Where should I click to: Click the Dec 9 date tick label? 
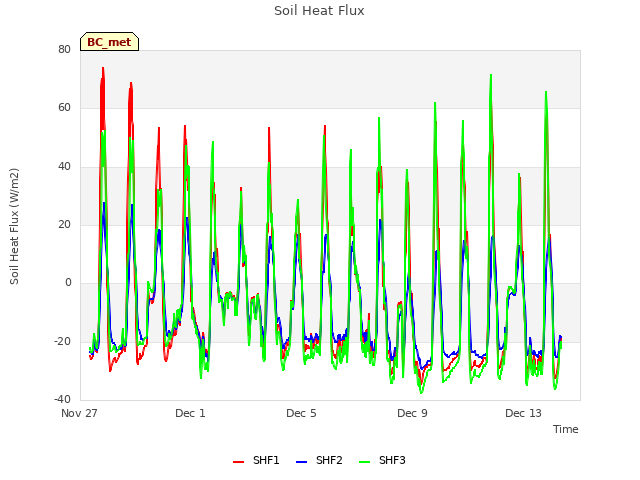[412, 413]
